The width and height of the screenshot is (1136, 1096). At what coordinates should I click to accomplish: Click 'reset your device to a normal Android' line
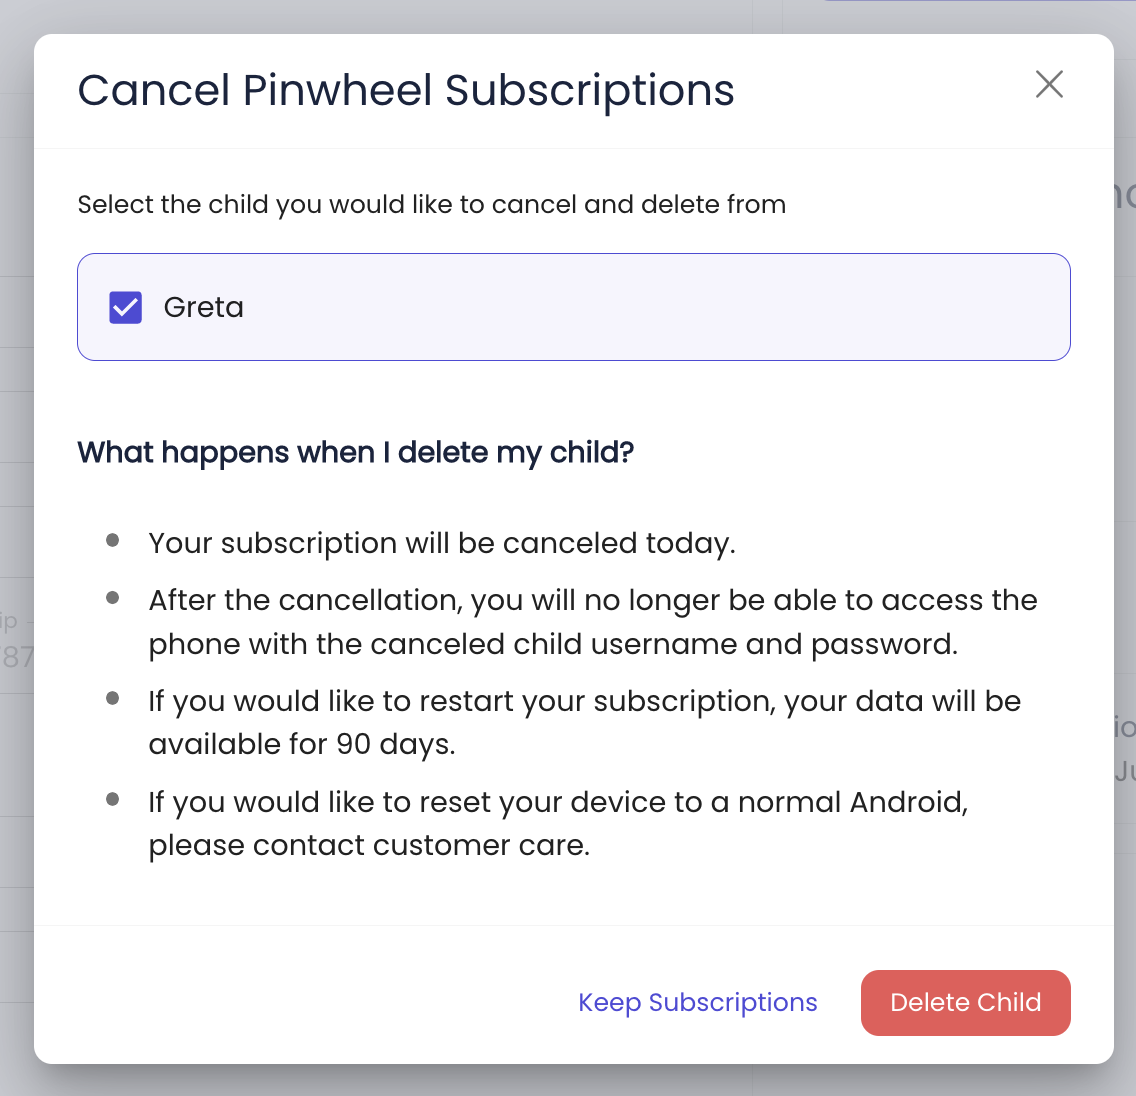(558, 802)
